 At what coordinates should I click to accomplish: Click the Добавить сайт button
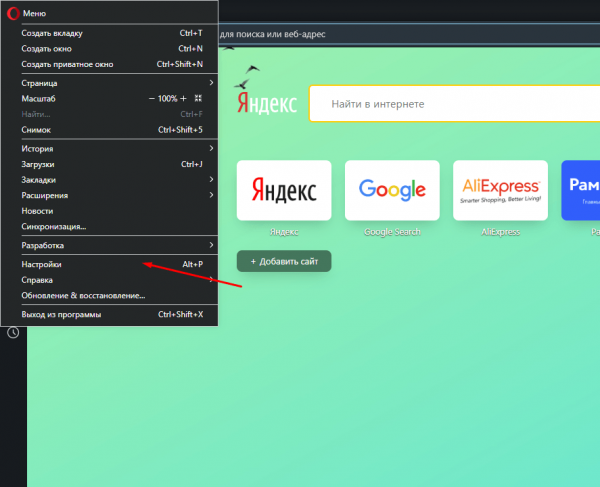(x=284, y=261)
